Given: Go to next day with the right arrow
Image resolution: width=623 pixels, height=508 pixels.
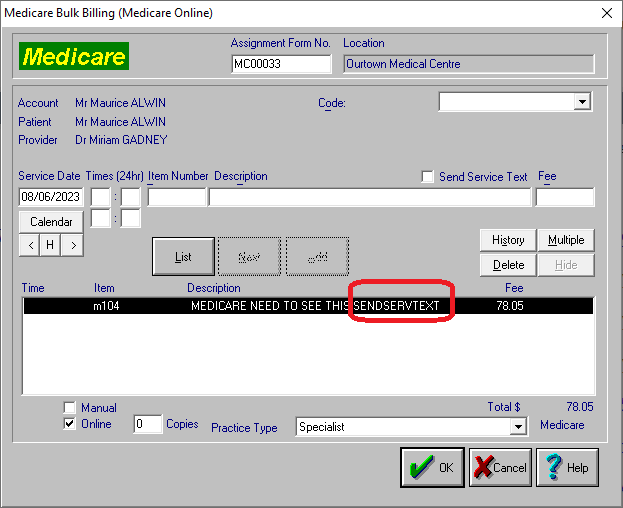Looking at the screenshot, I should click(73, 245).
